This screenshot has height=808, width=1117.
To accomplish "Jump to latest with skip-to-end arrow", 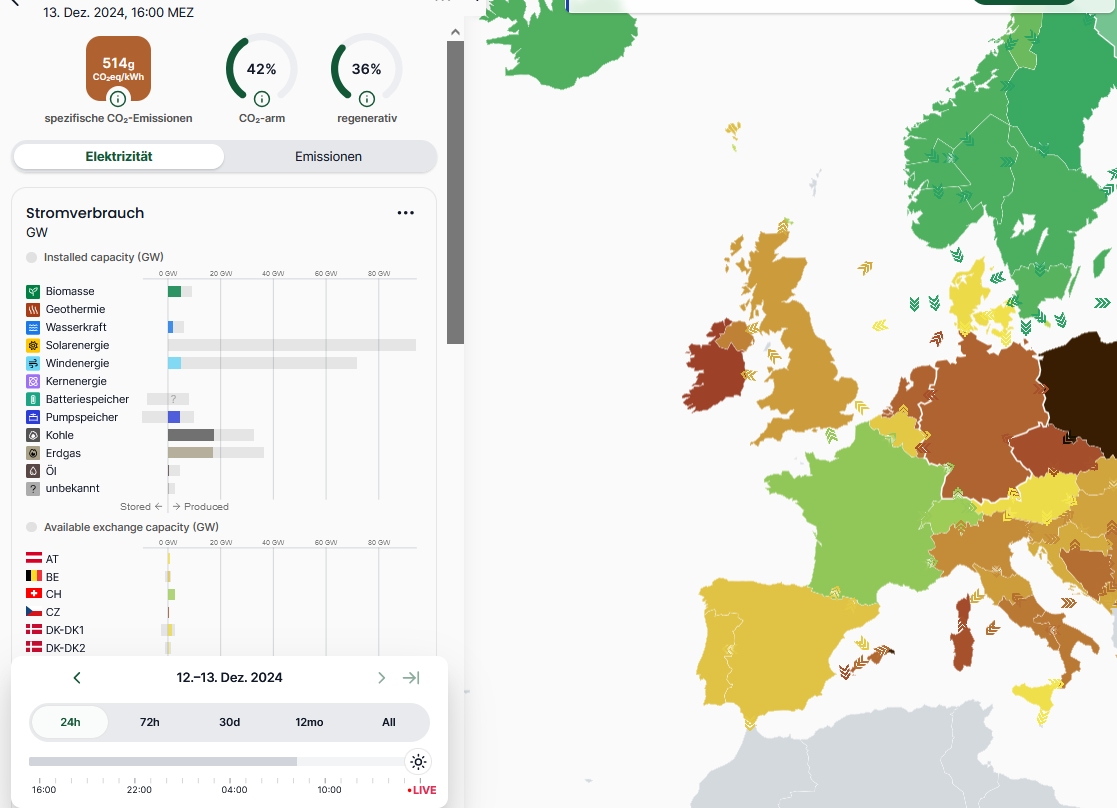I will pyautogui.click(x=411, y=678).
